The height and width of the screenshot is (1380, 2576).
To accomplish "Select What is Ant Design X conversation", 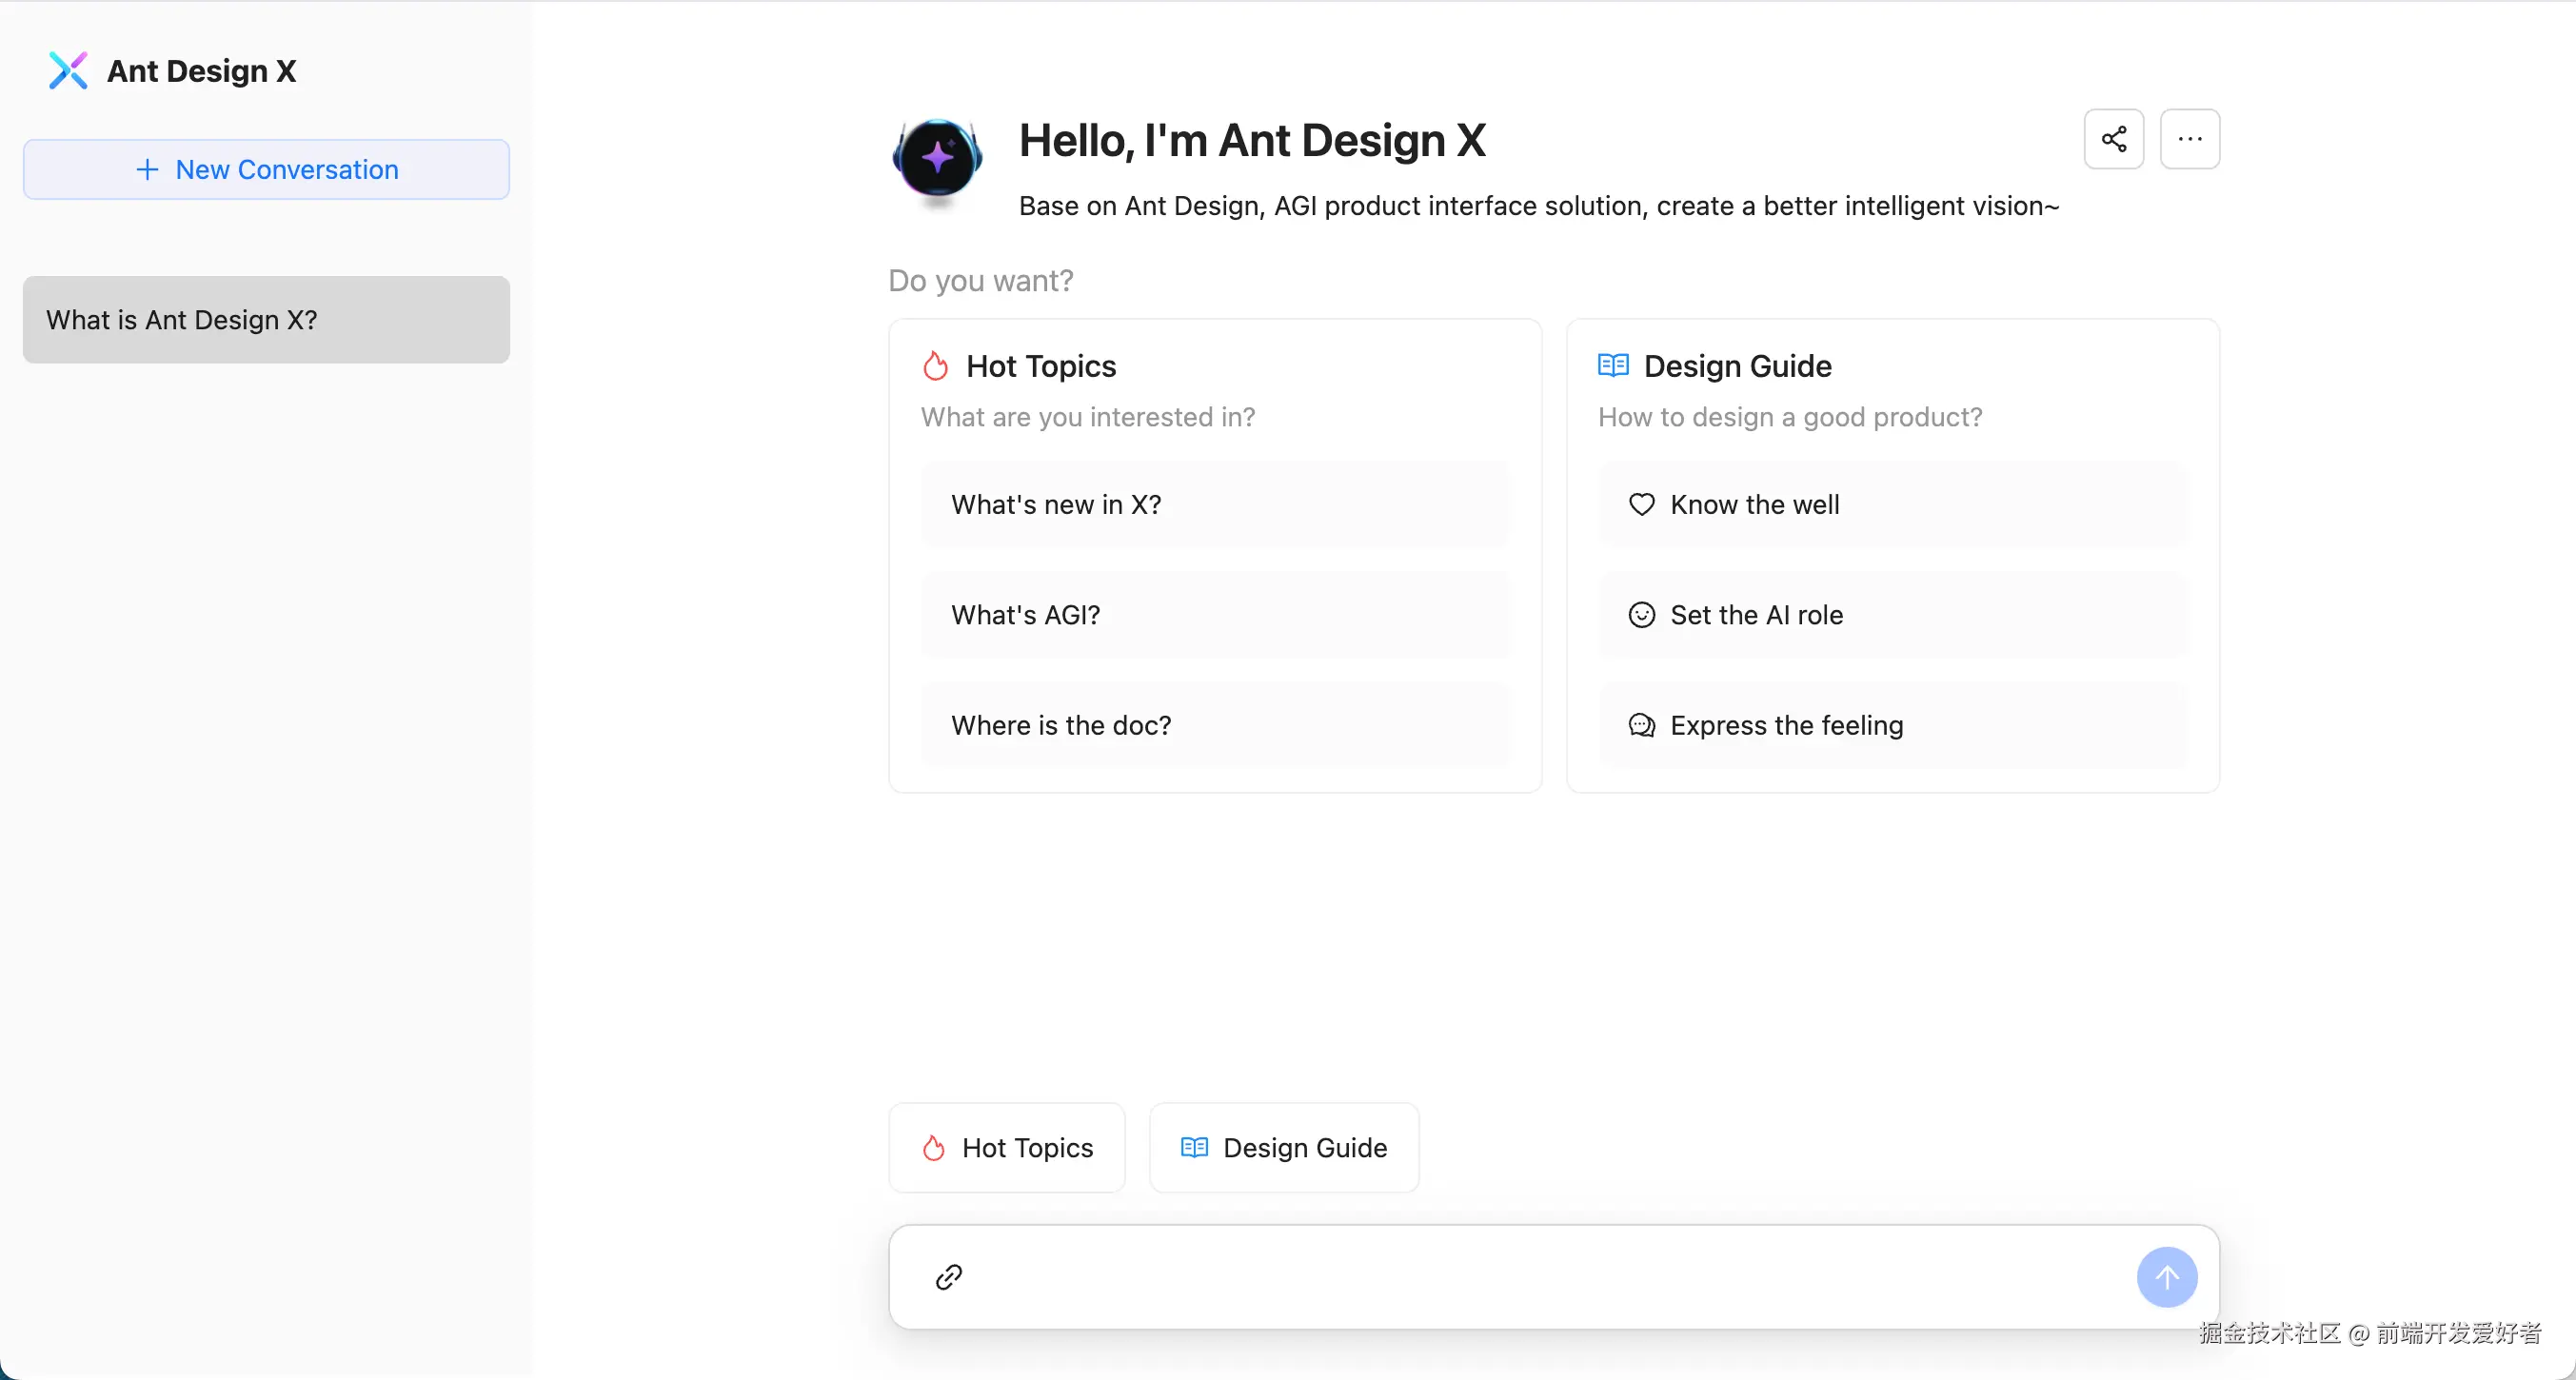I will click(264, 319).
